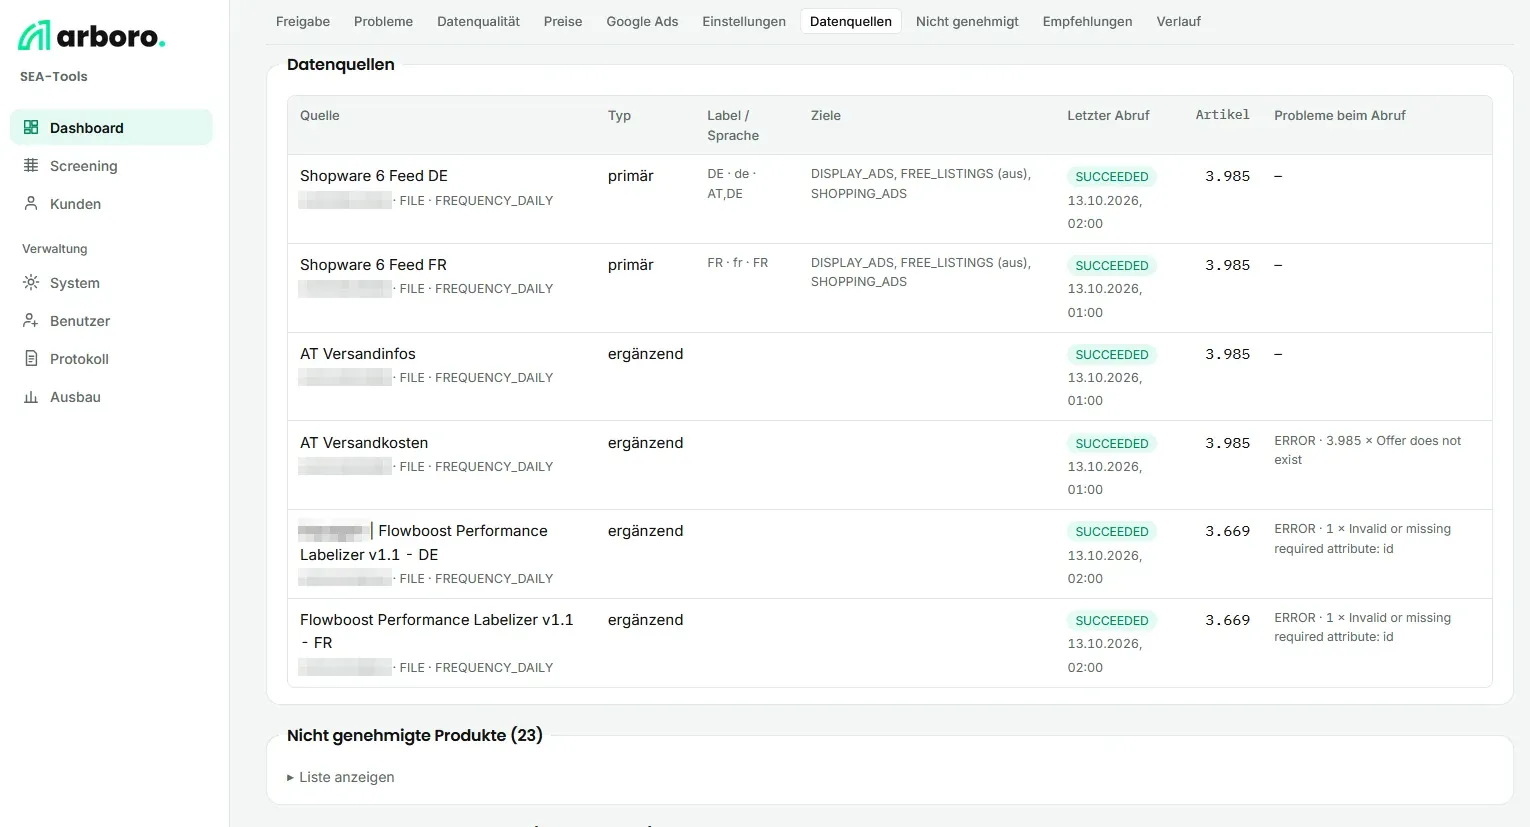Click the Ausbau bar chart icon
The image size is (1530, 827).
point(31,396)
